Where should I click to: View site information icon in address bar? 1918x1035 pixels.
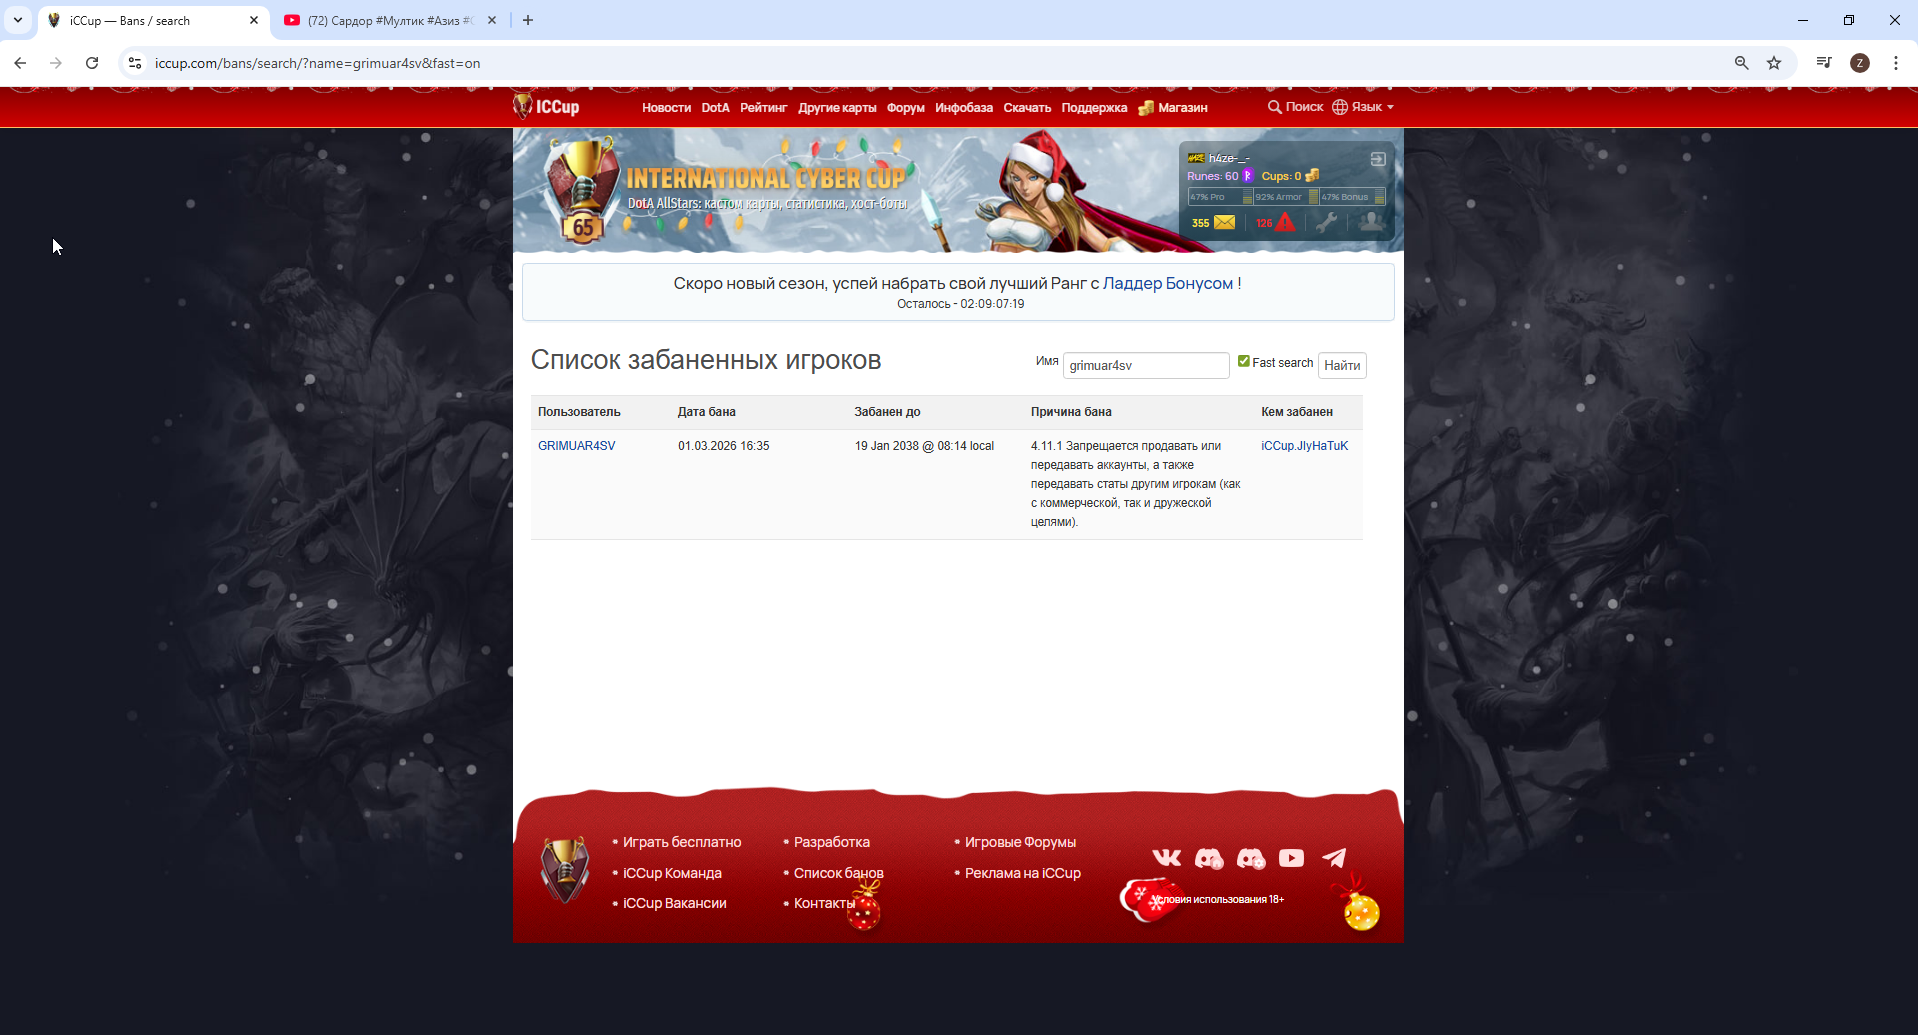(135, 63)
